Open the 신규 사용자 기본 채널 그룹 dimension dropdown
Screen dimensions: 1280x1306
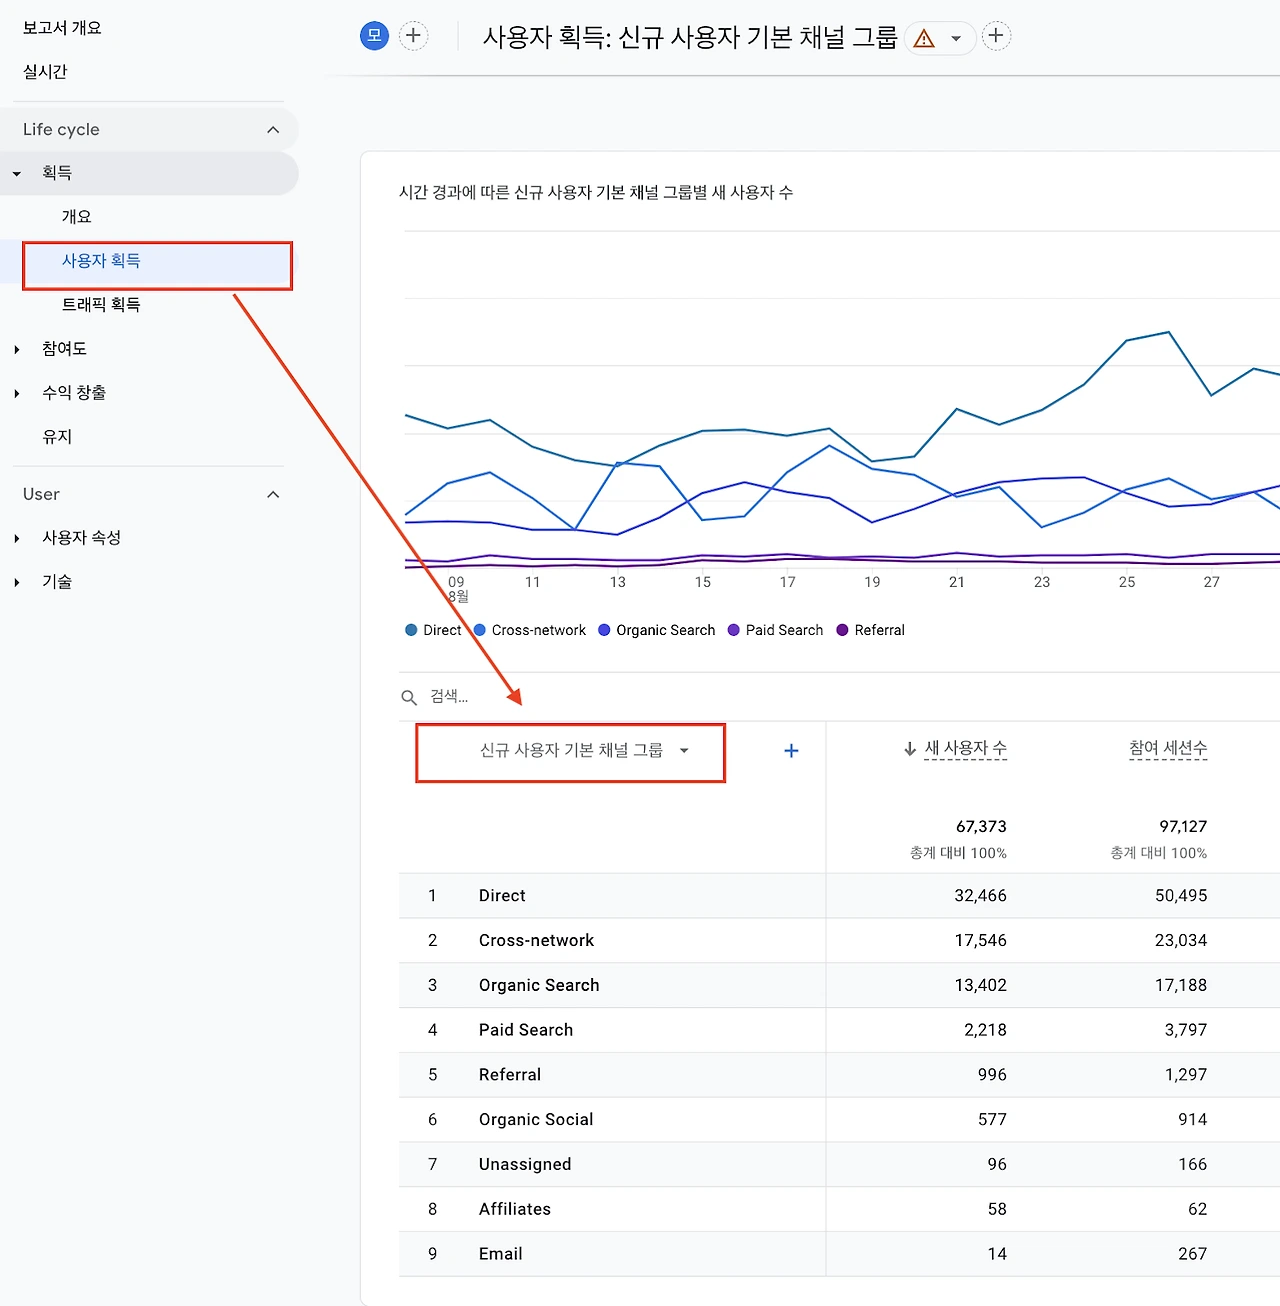(584, 751)
